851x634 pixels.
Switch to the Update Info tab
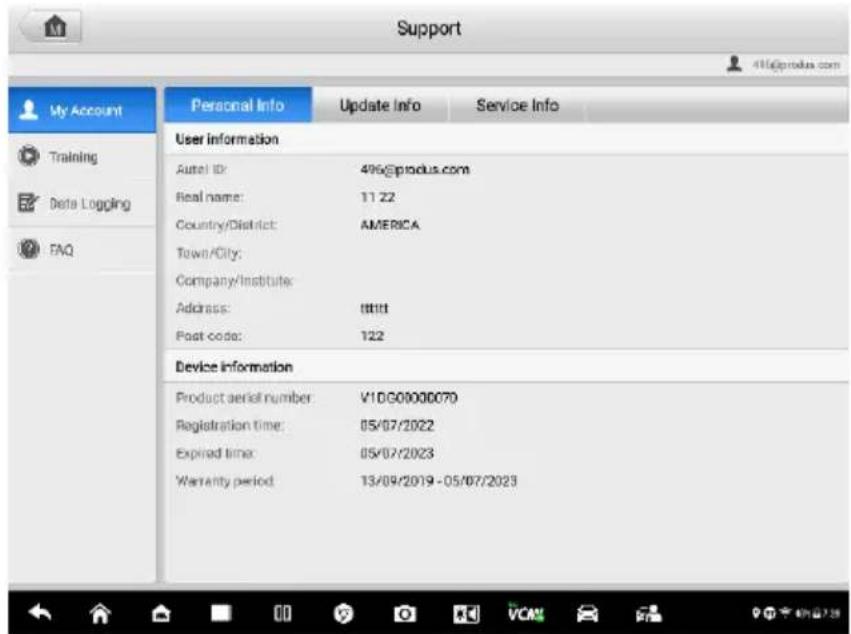[x=380, y=105]
